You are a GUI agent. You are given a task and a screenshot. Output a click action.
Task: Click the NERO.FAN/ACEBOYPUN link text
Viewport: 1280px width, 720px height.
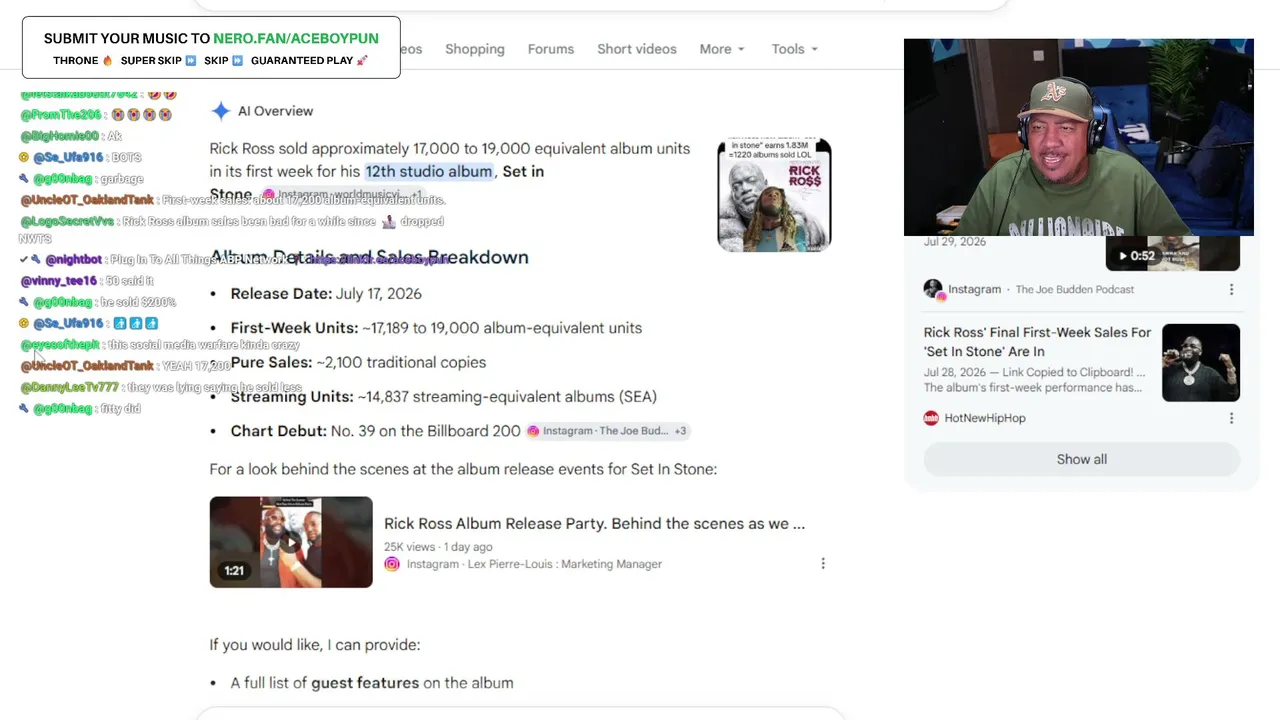tap(296, 38)
